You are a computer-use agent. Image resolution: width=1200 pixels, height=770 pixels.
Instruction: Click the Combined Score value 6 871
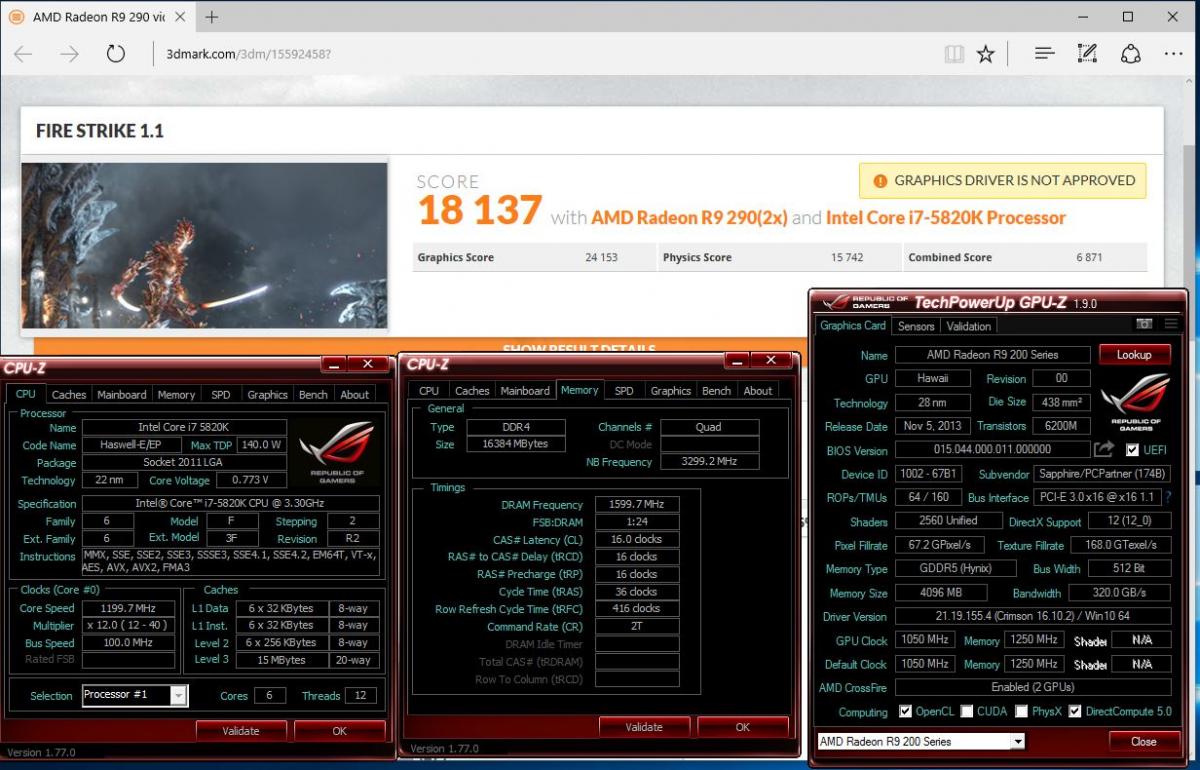click(1089, 257)
